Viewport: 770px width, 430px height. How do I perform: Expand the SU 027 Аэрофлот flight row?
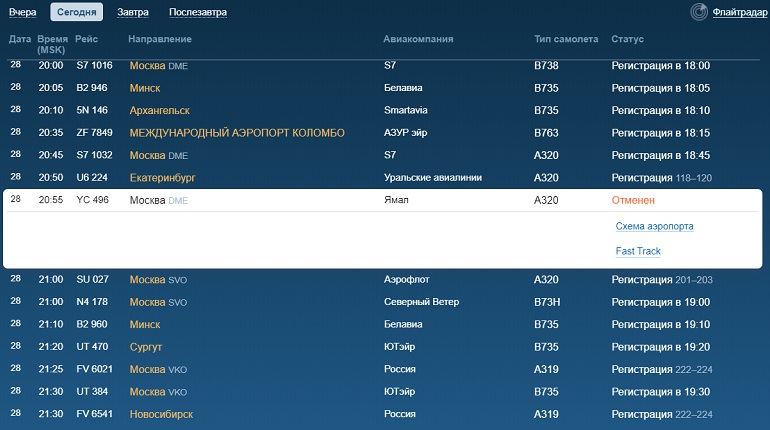click(x=382, y=280)
